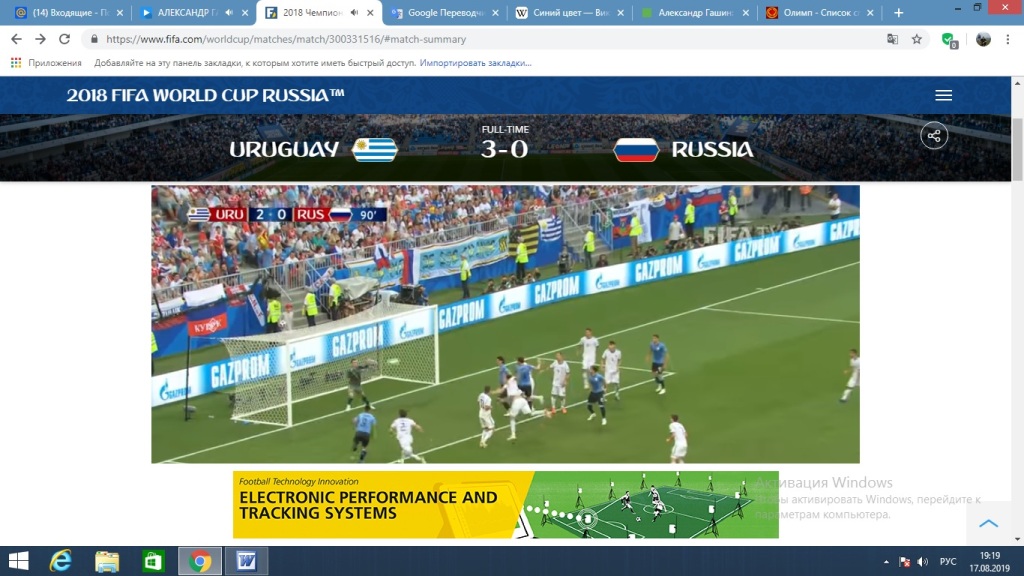Click the share icon on match header

click(934, 136)
